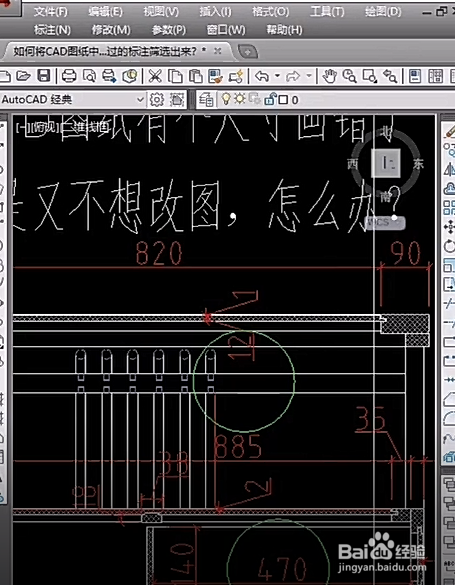Click 东 on the ViewCube compass
Viewport: 455px width, 585px height.
coord(418,163)
